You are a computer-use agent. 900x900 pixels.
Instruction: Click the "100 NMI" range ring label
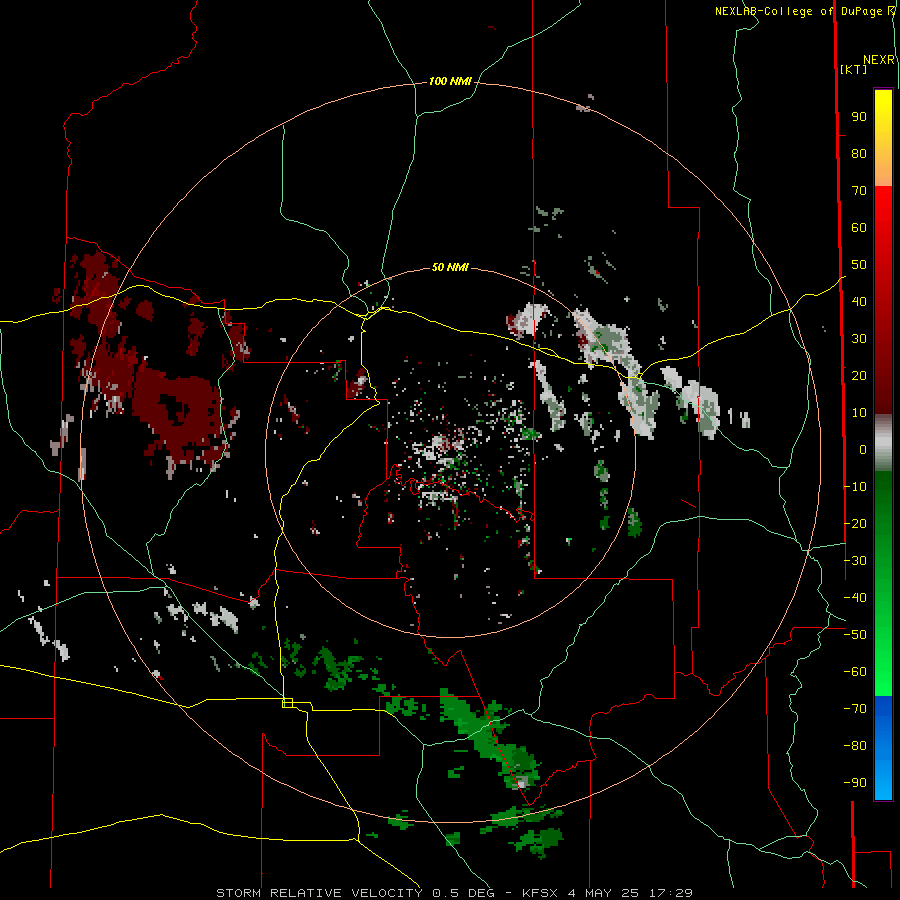[450, 82]
